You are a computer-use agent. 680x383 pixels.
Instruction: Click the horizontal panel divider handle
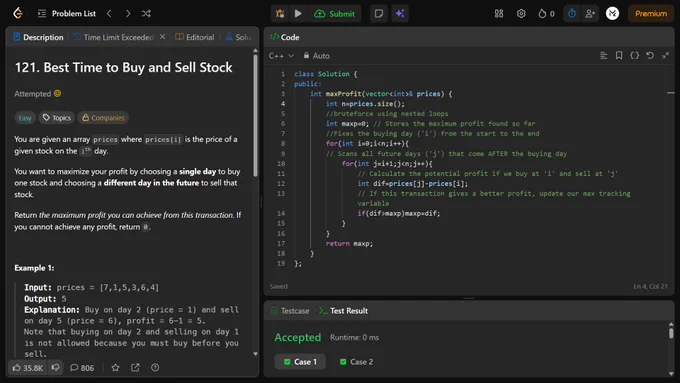469,298
